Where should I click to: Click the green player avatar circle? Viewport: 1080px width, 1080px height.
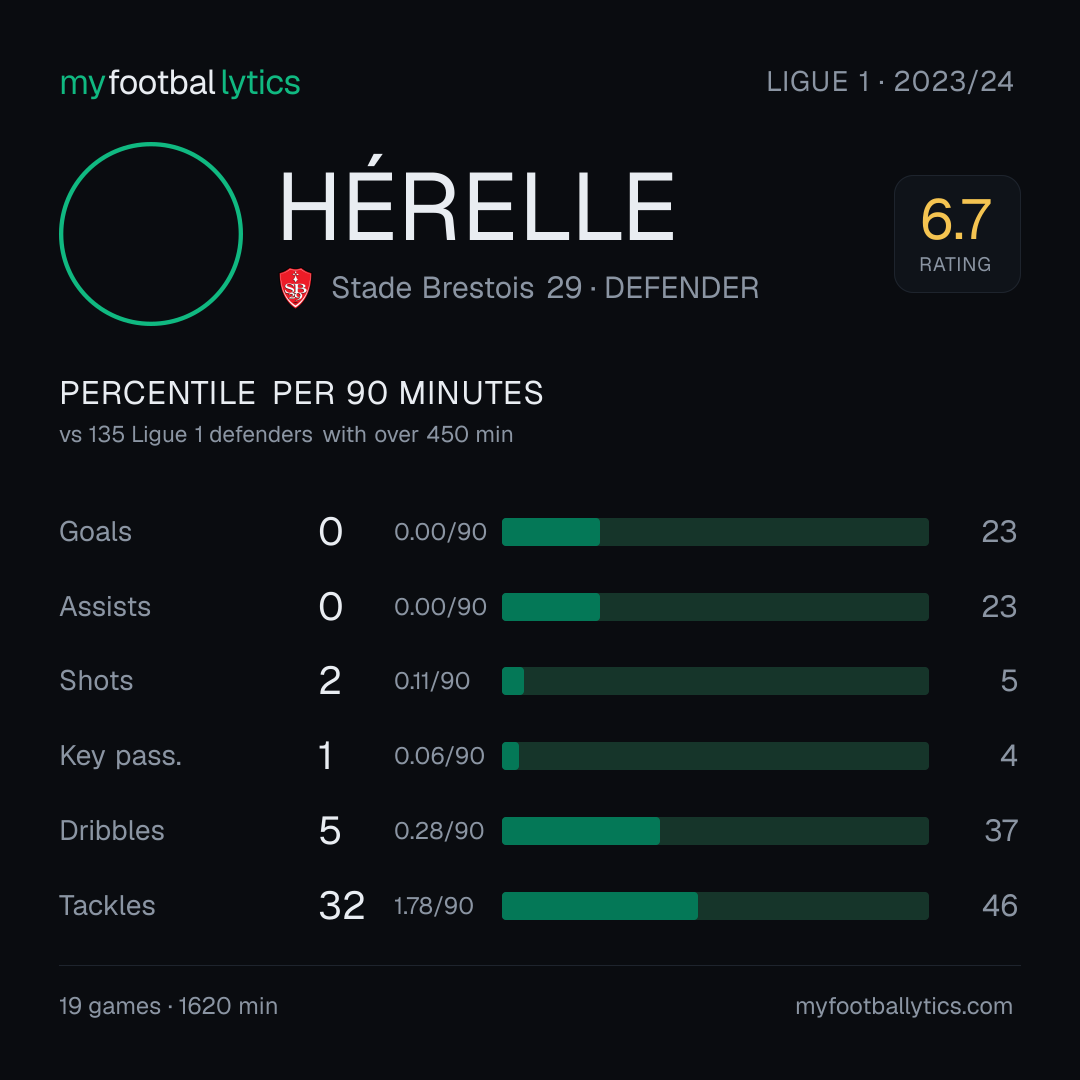(151, 234)
